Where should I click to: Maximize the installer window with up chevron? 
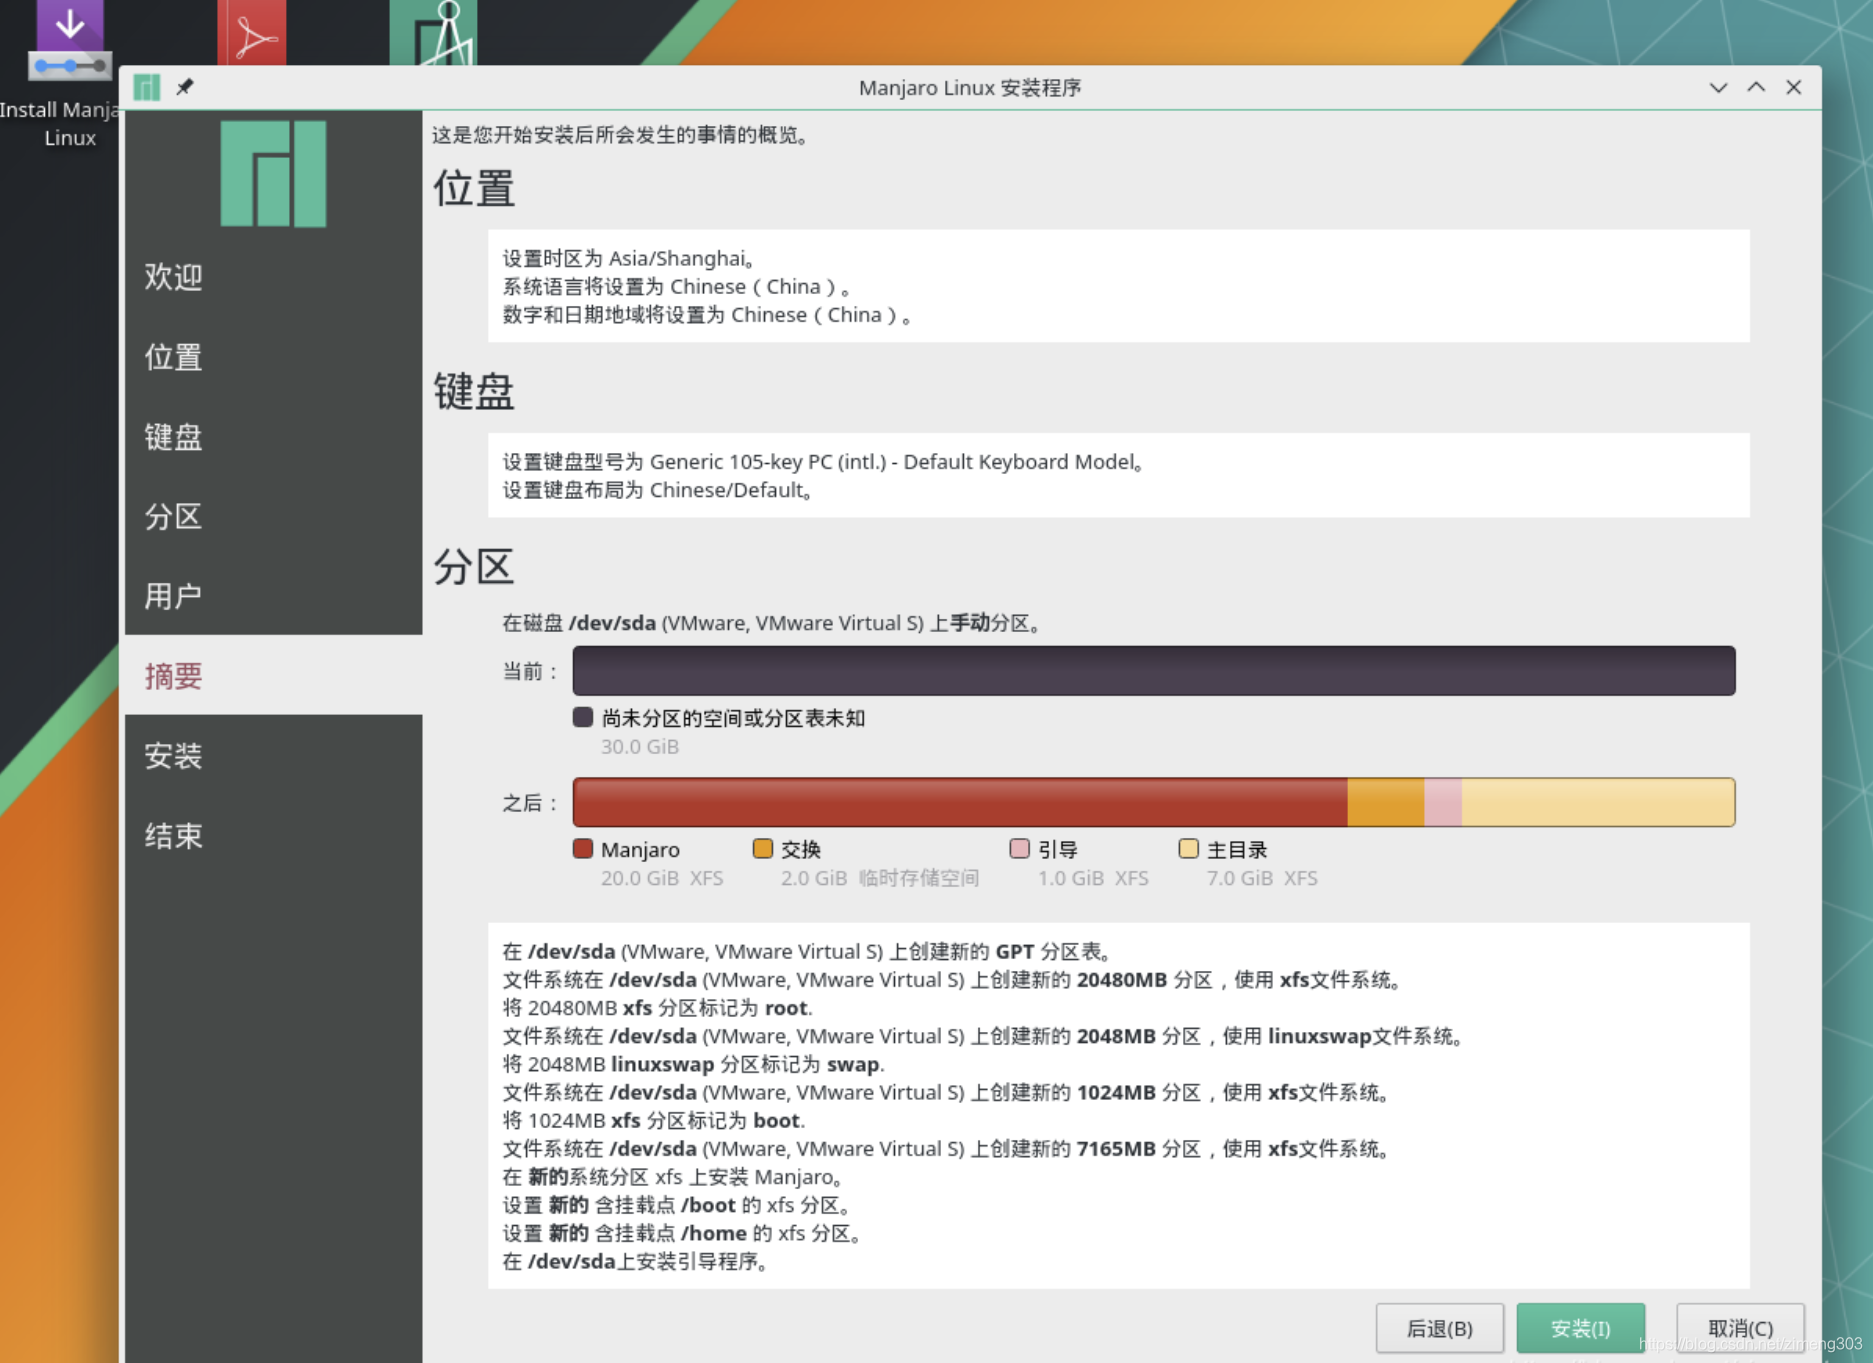(x=1756, y=87)
